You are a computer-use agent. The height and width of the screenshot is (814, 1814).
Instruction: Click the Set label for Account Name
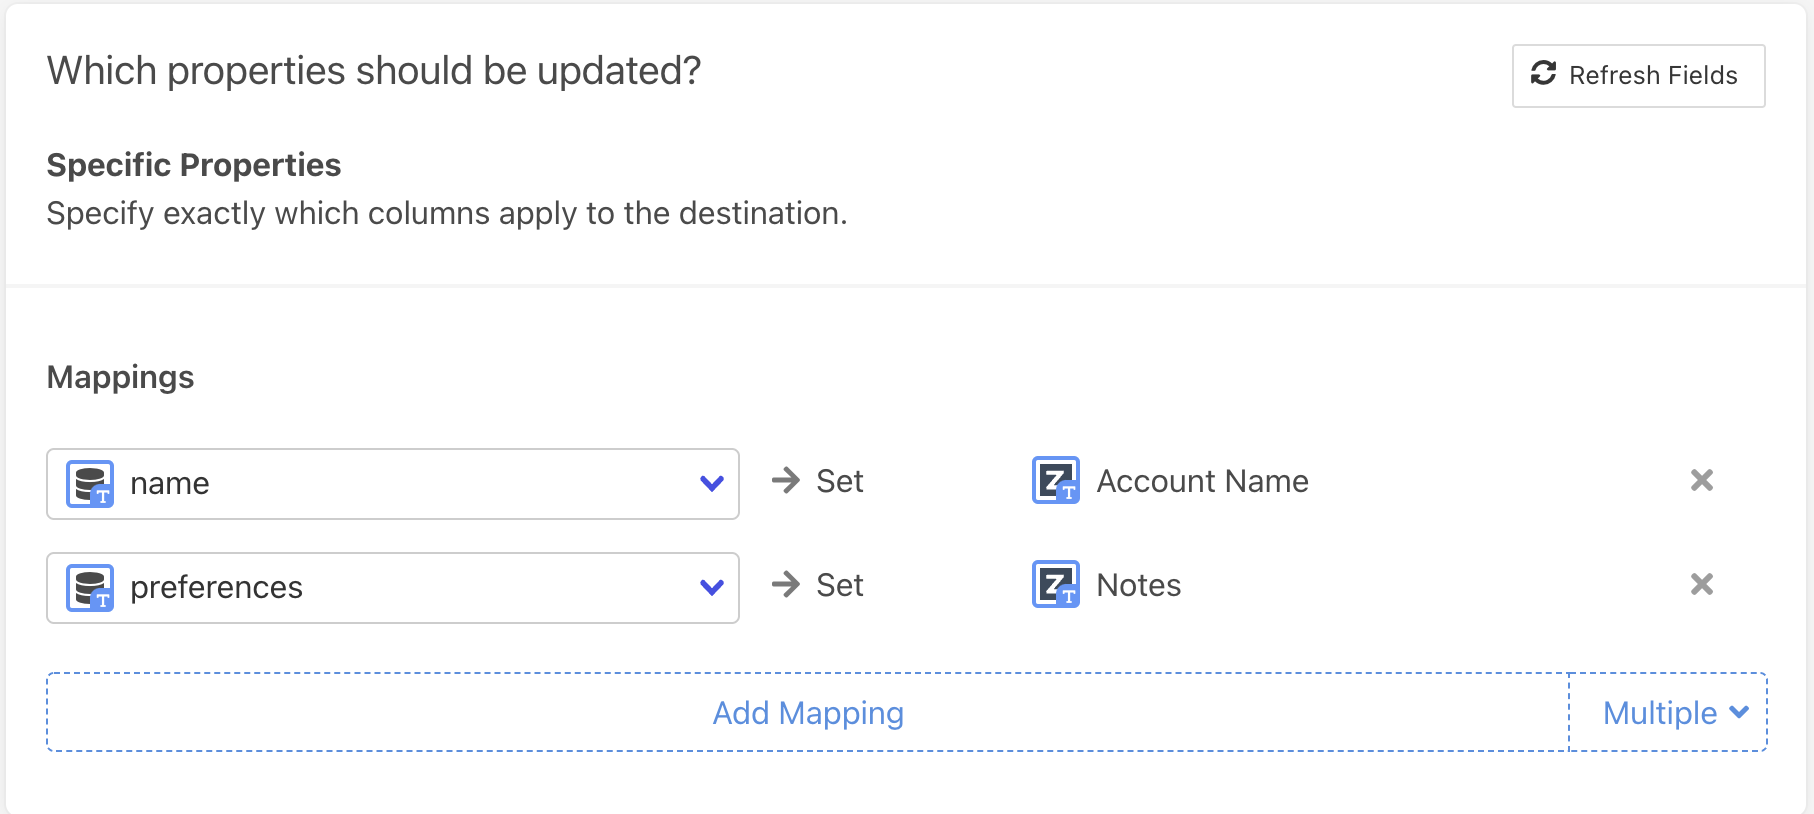[x=839, y=481]
